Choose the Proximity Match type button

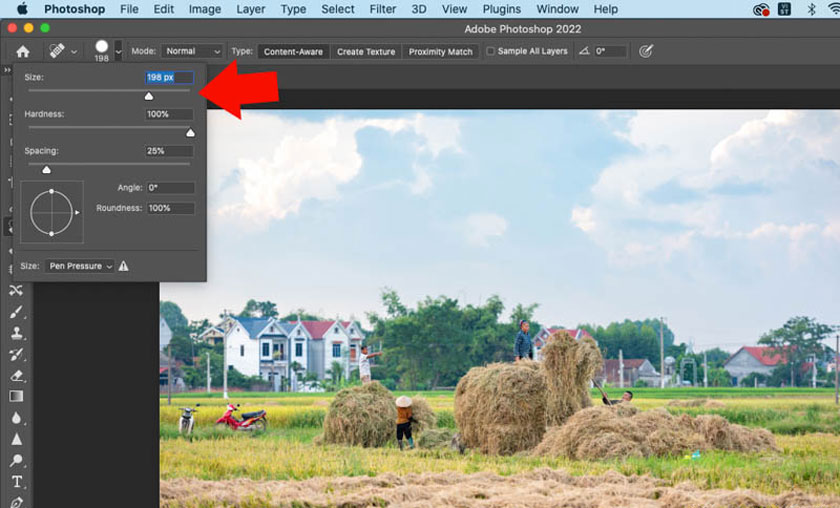(x=440, y=51)
